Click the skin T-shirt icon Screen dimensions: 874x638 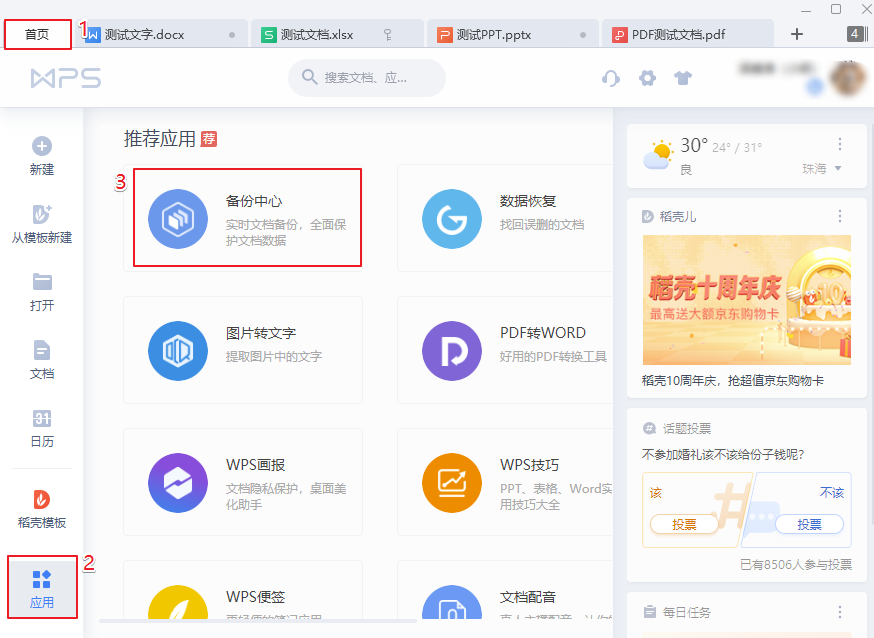tap(683, 78)
